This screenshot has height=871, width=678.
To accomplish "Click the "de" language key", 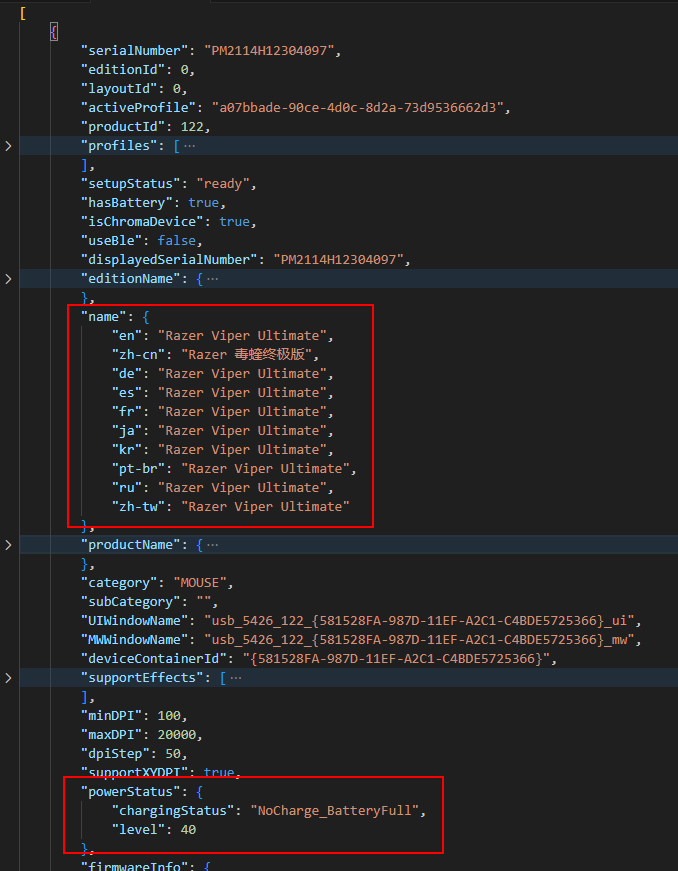I will 127,374.
